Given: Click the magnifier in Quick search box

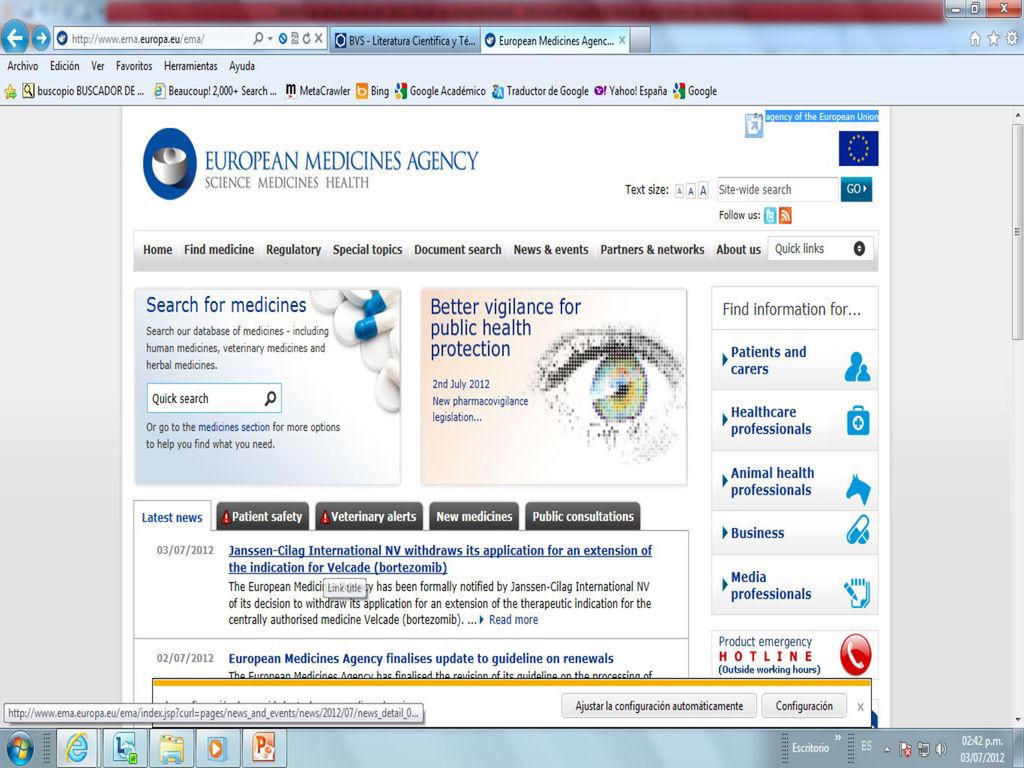Looking at the screenshot, I should click(x=270, y=398).
